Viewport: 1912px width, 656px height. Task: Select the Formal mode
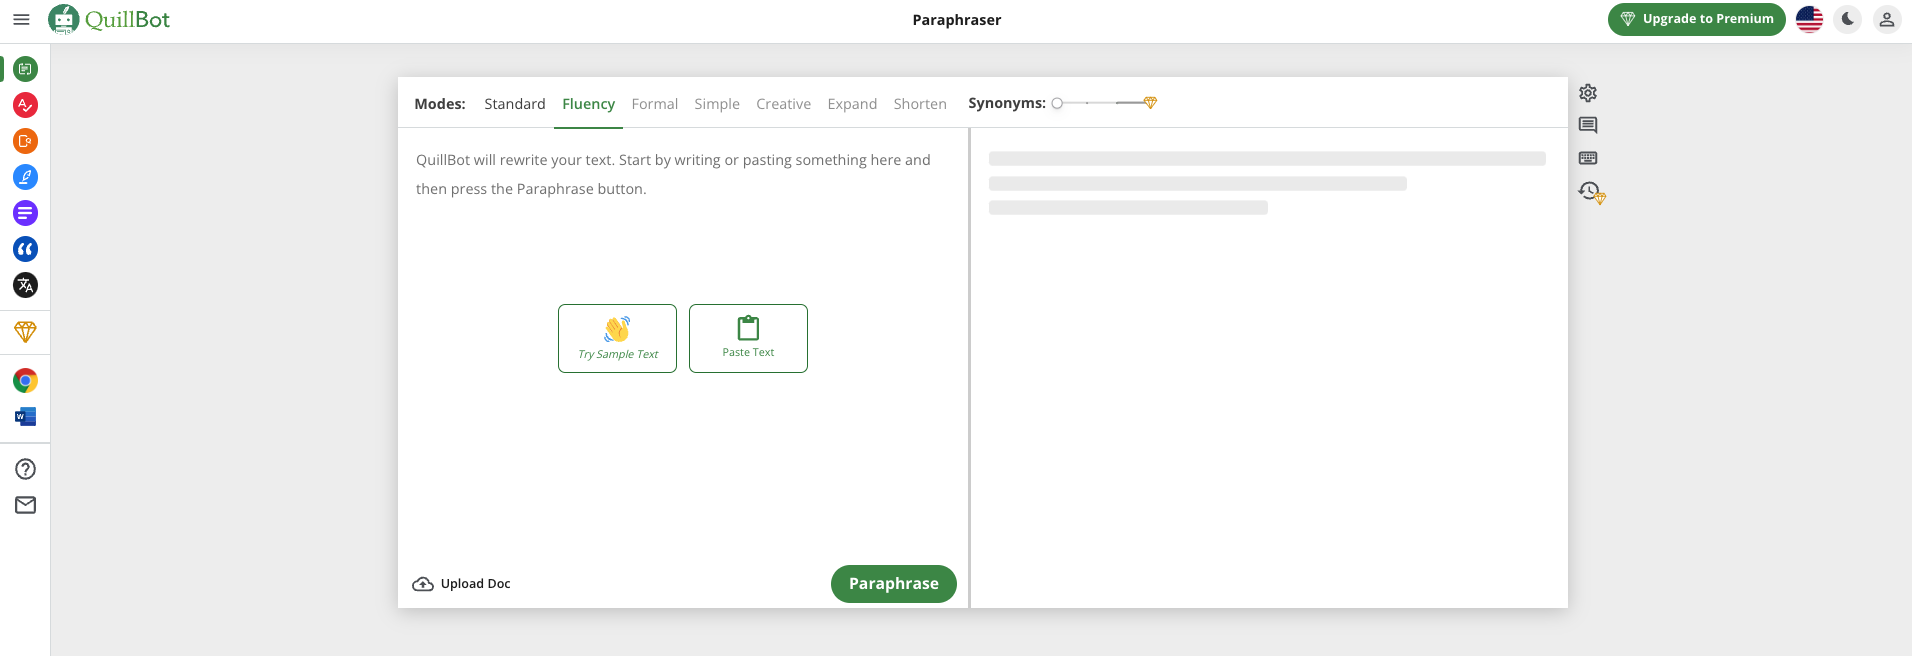point(655,104)
